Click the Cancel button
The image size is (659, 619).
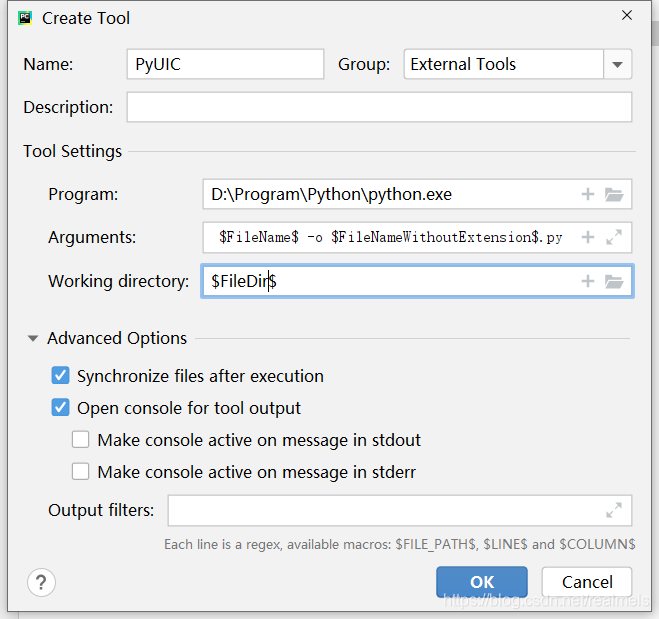587,582
